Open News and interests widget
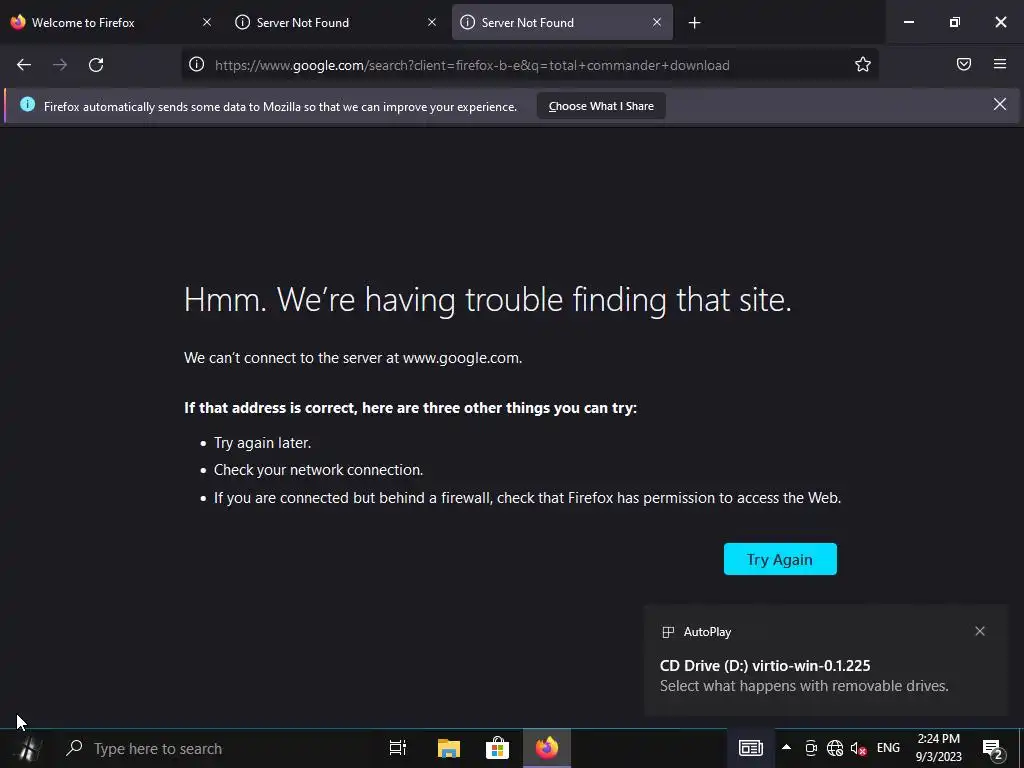The width and height of the screenshot is (1024, 768). click(750, 748)
